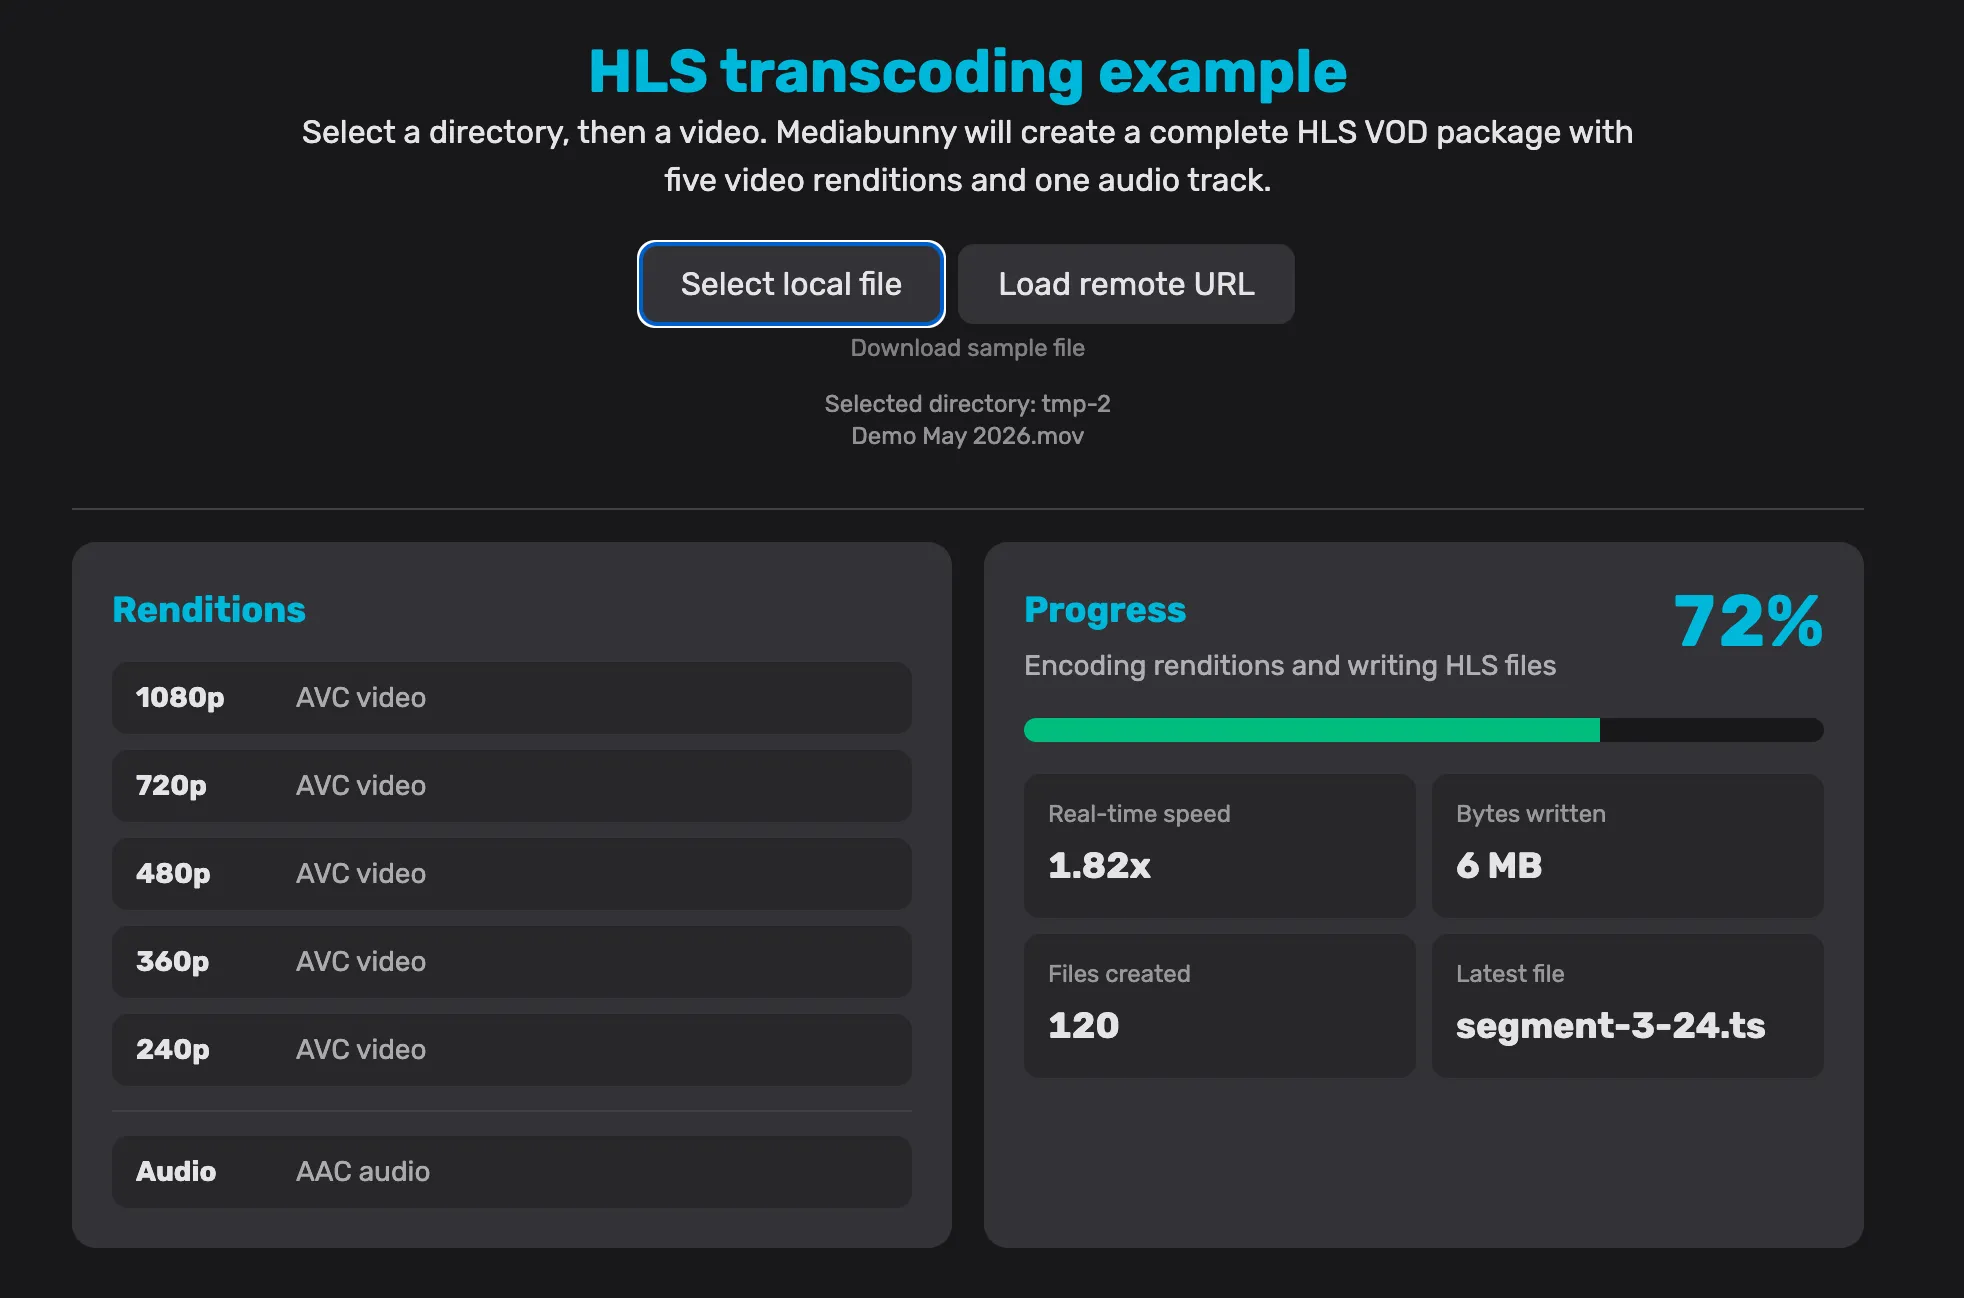Follow the Download sample file link
This screenshot has width=1964, height=1298.
(967, 348)
